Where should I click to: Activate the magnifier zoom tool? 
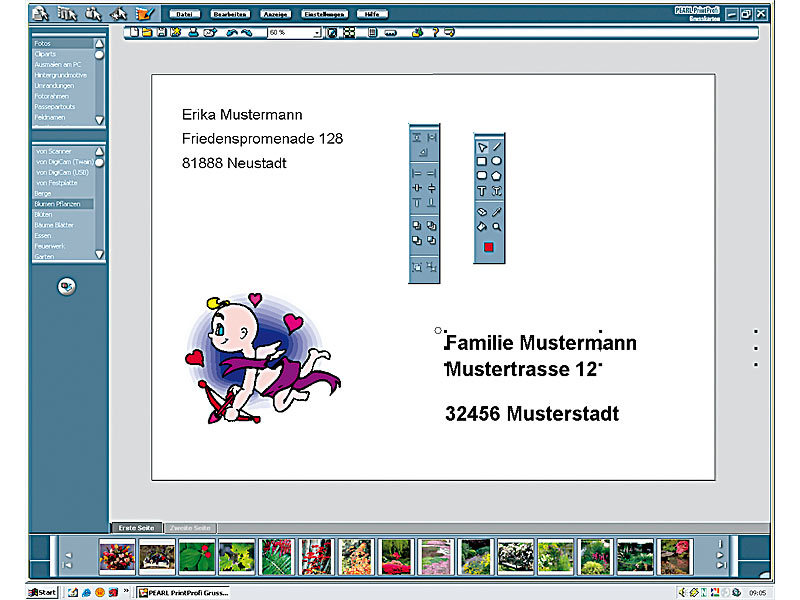click(x=497, y=227)
